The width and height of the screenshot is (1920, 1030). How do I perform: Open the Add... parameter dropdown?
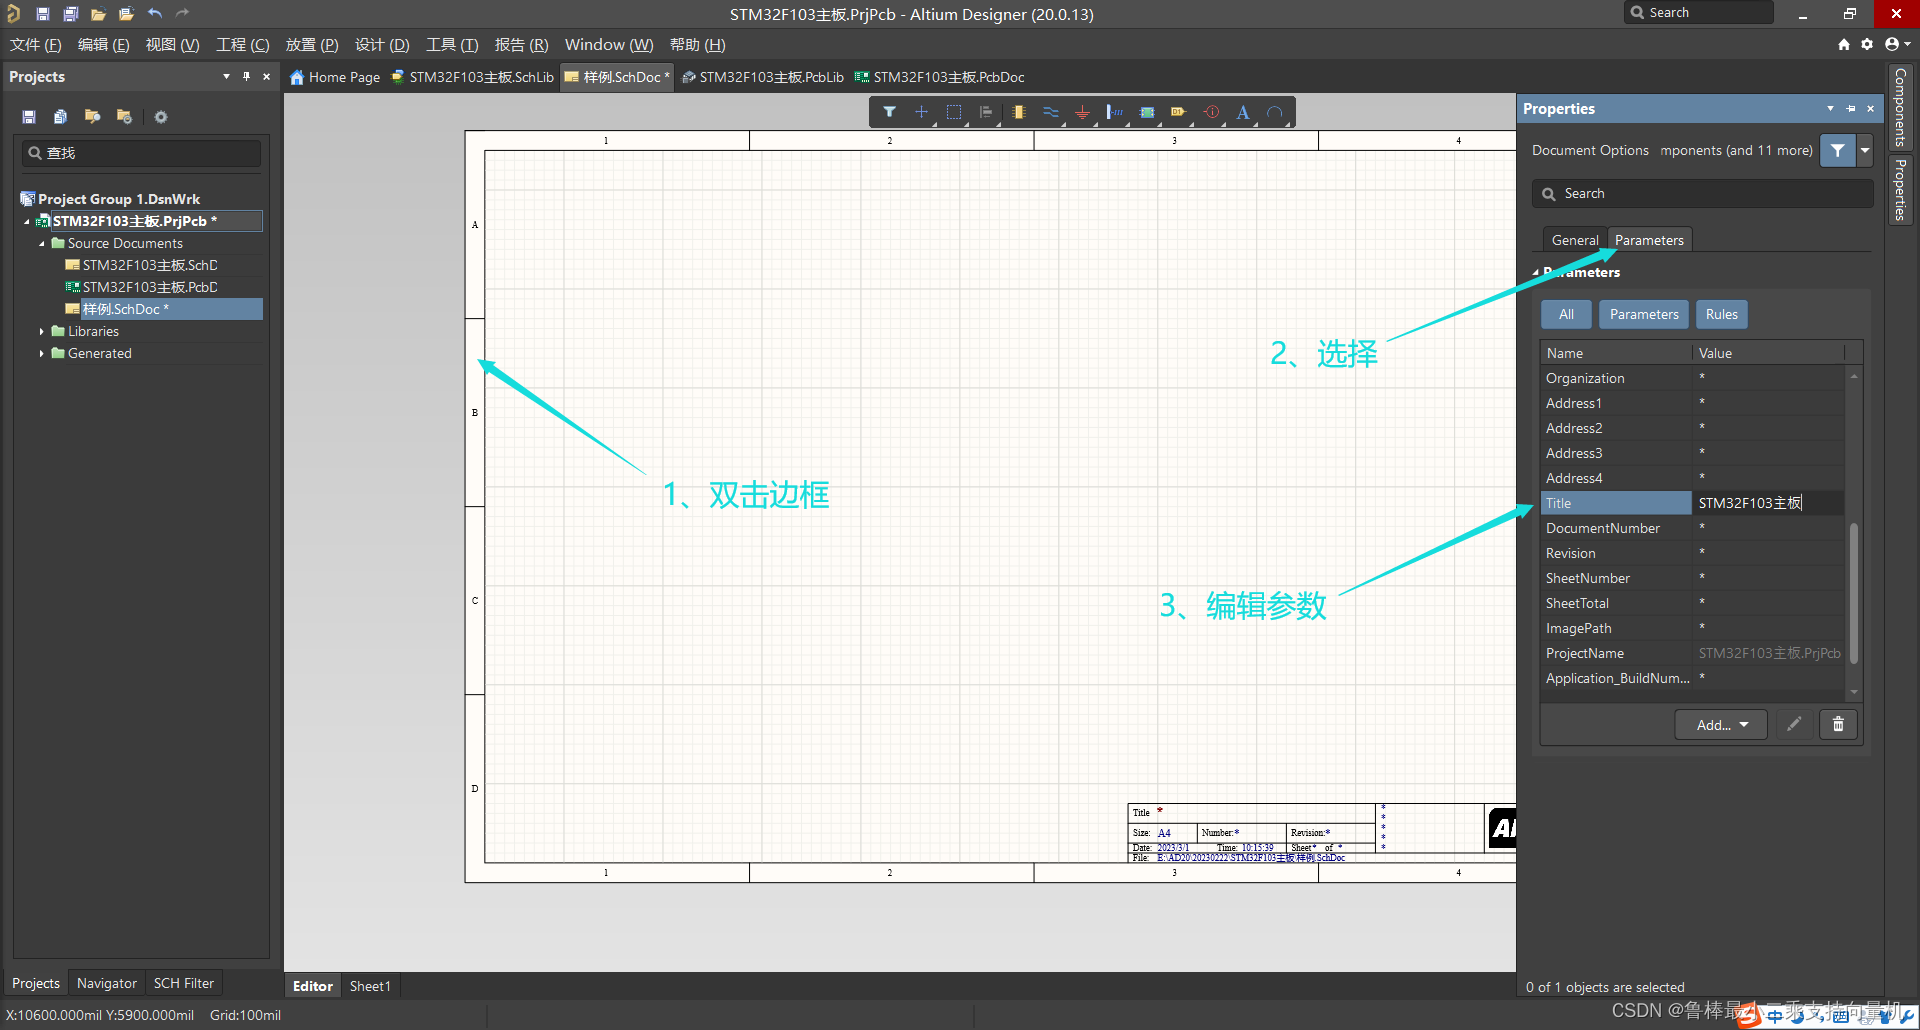[x=1721, y=724]
